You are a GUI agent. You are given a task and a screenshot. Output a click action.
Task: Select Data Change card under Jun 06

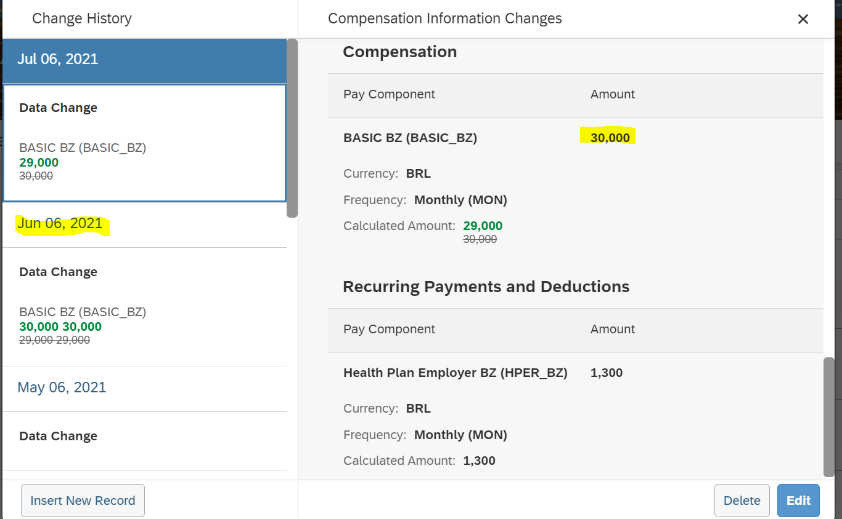pyautogui.click(x=144, y=307)
